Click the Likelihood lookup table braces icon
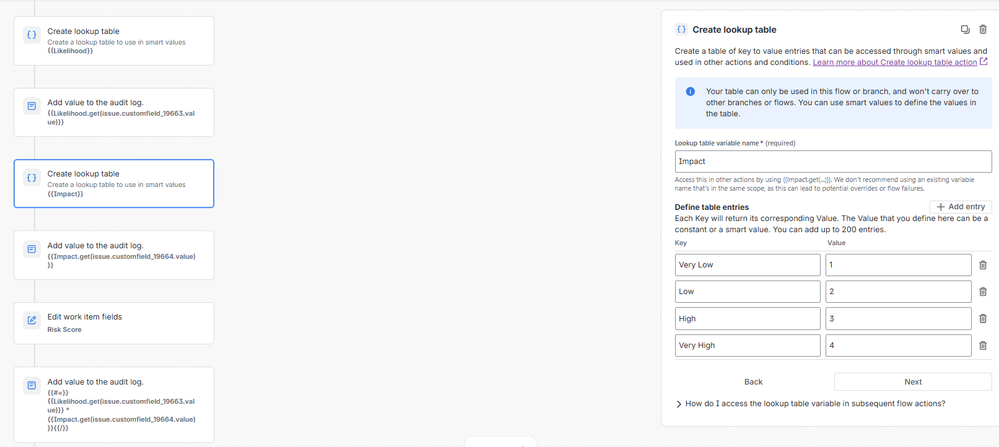 tap(31, 34)
